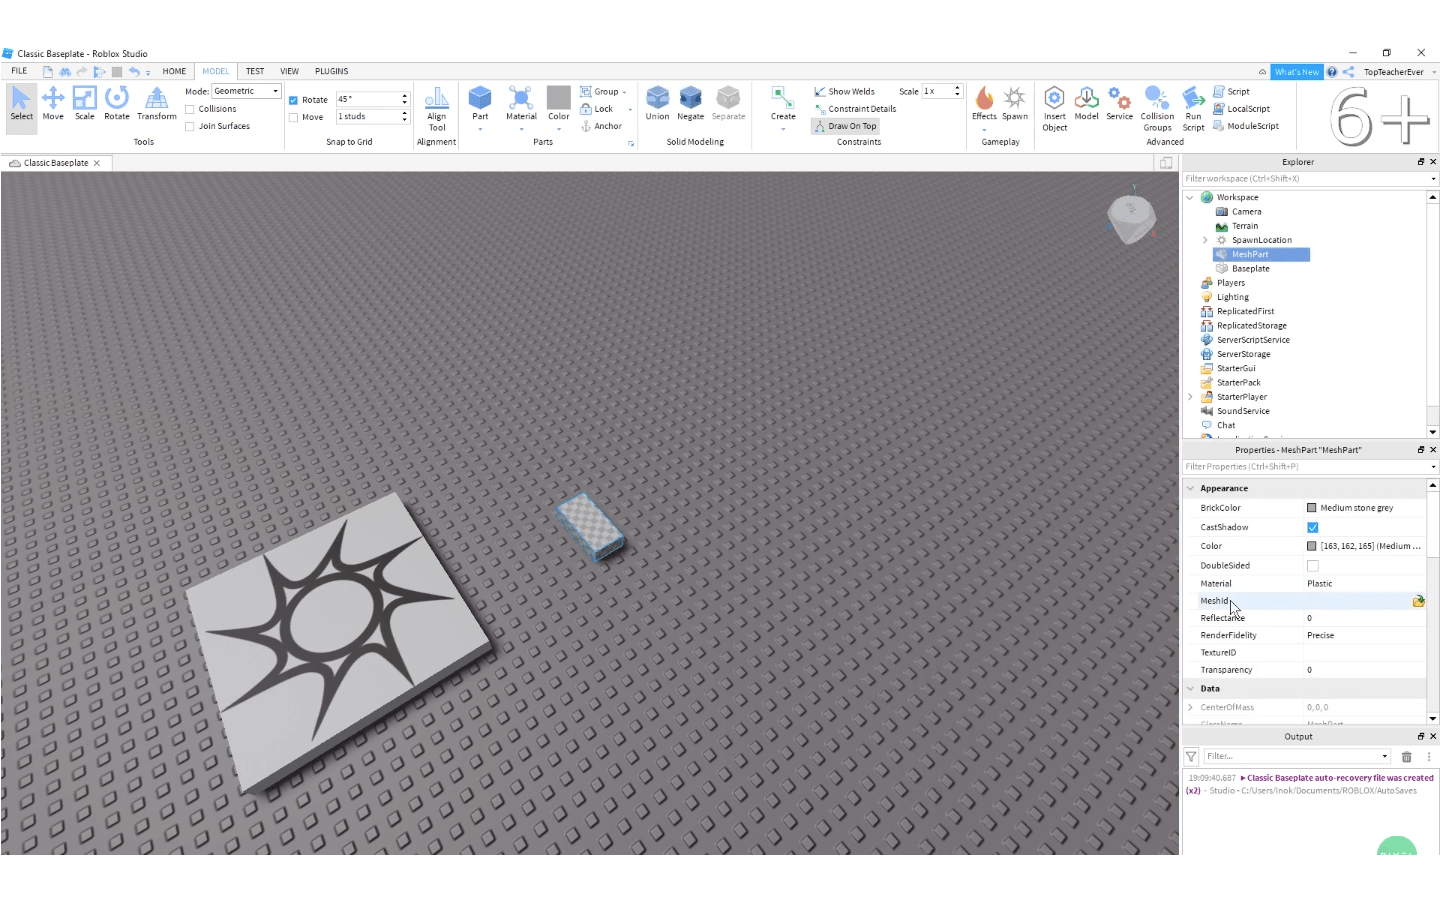This screenshot has height=900, width=1440.
Task: Select ReplicatedStorage in the Explorer
Action: click(x=1251, y=326)
